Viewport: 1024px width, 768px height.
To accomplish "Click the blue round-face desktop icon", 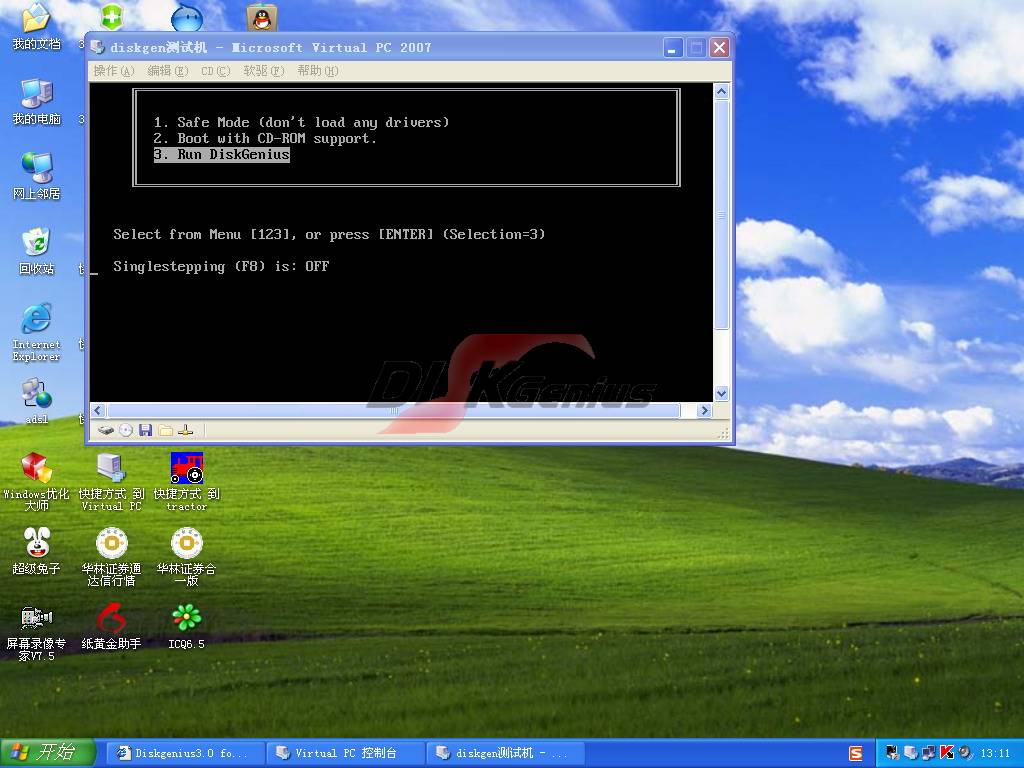I will click(x=187, y=18).
